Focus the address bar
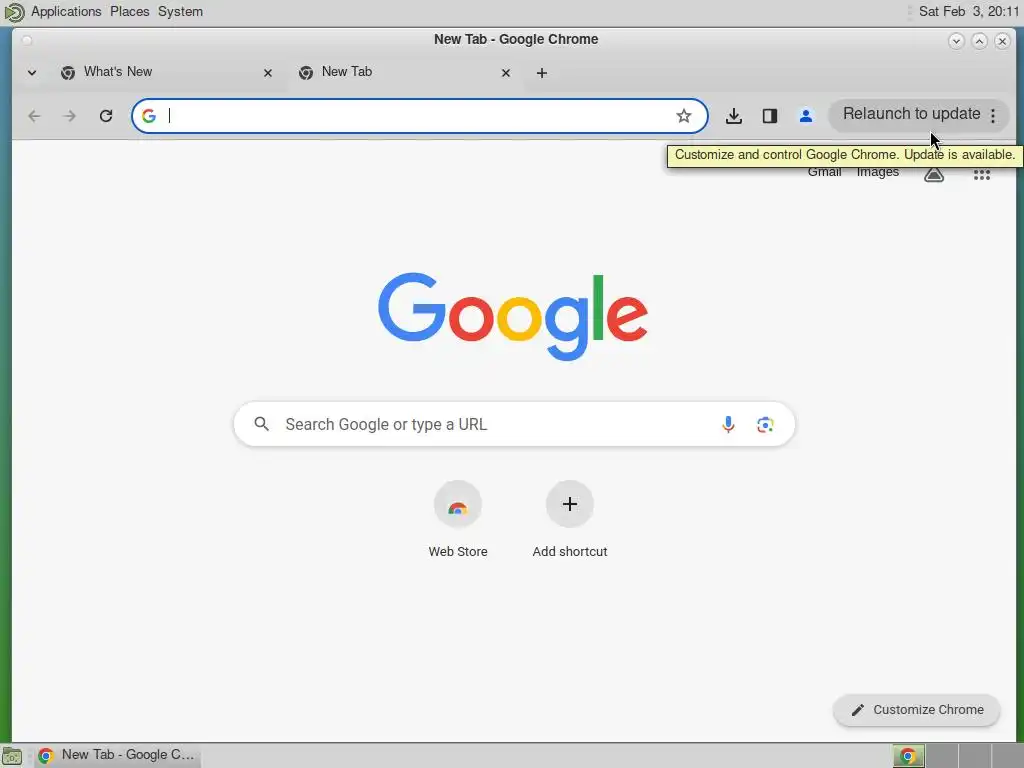The width and height of the screenshot is (1024, 768). pos(418,116)
